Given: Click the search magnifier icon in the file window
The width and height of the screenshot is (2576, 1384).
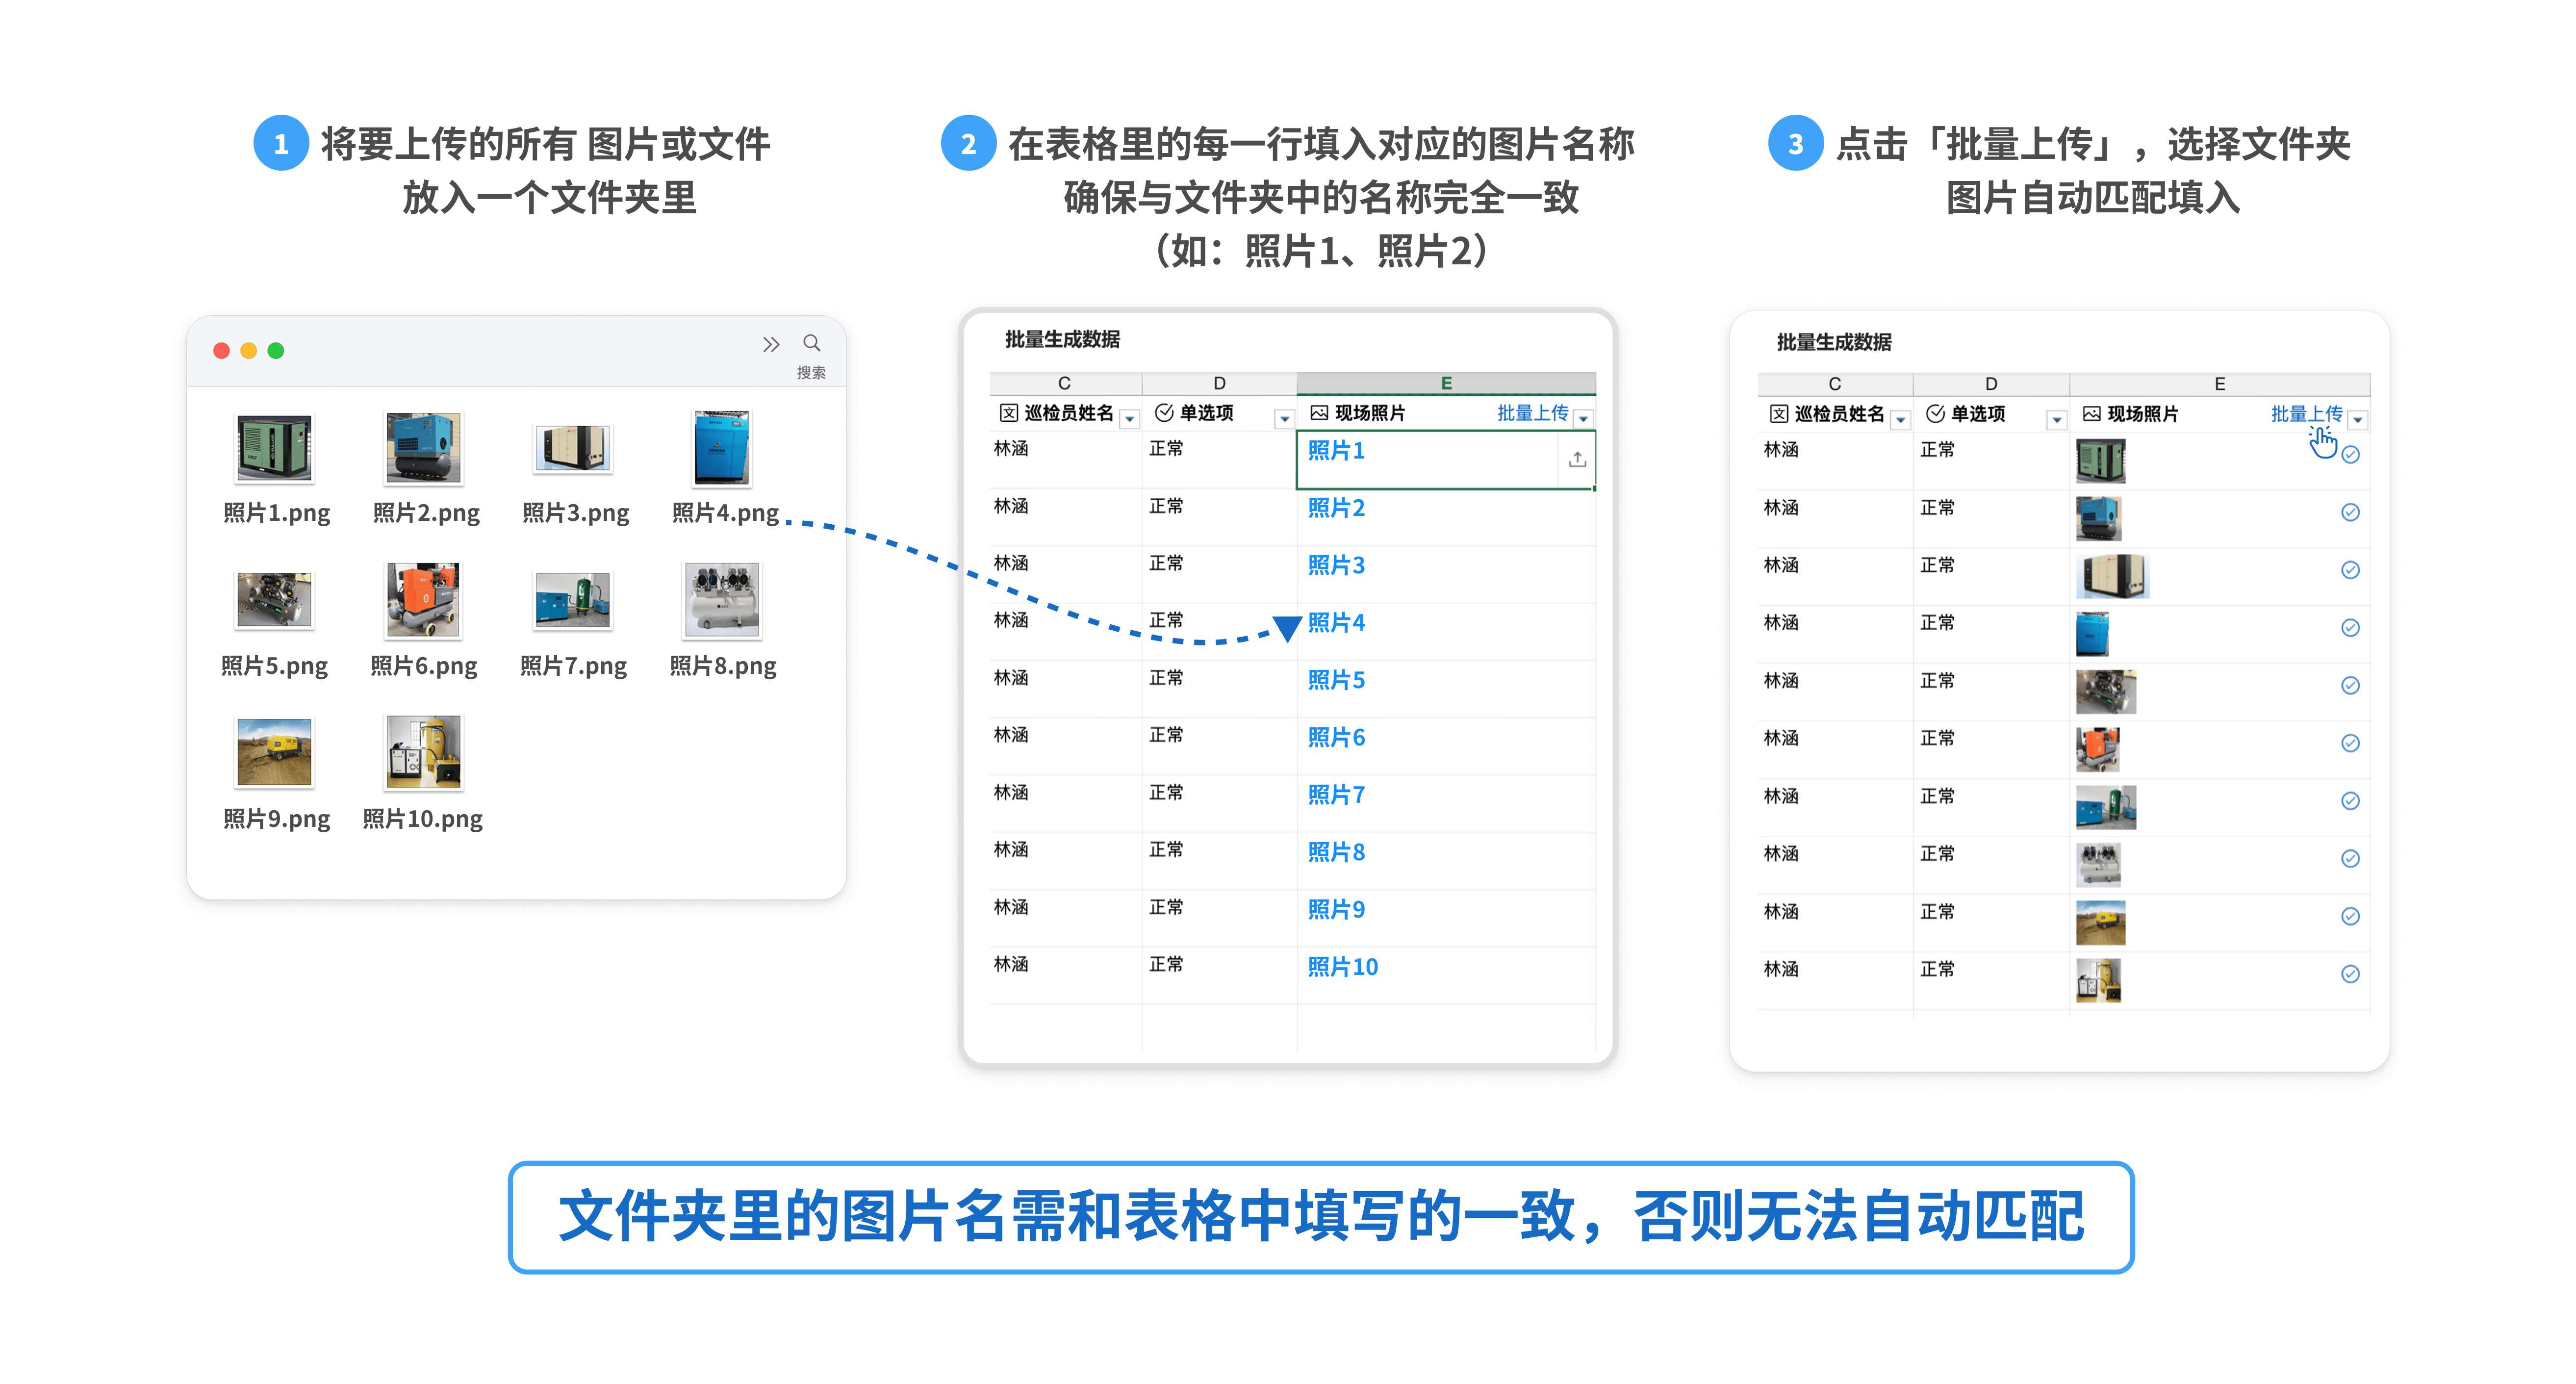Looking at the screenshot, I should [x=811, y=343].
